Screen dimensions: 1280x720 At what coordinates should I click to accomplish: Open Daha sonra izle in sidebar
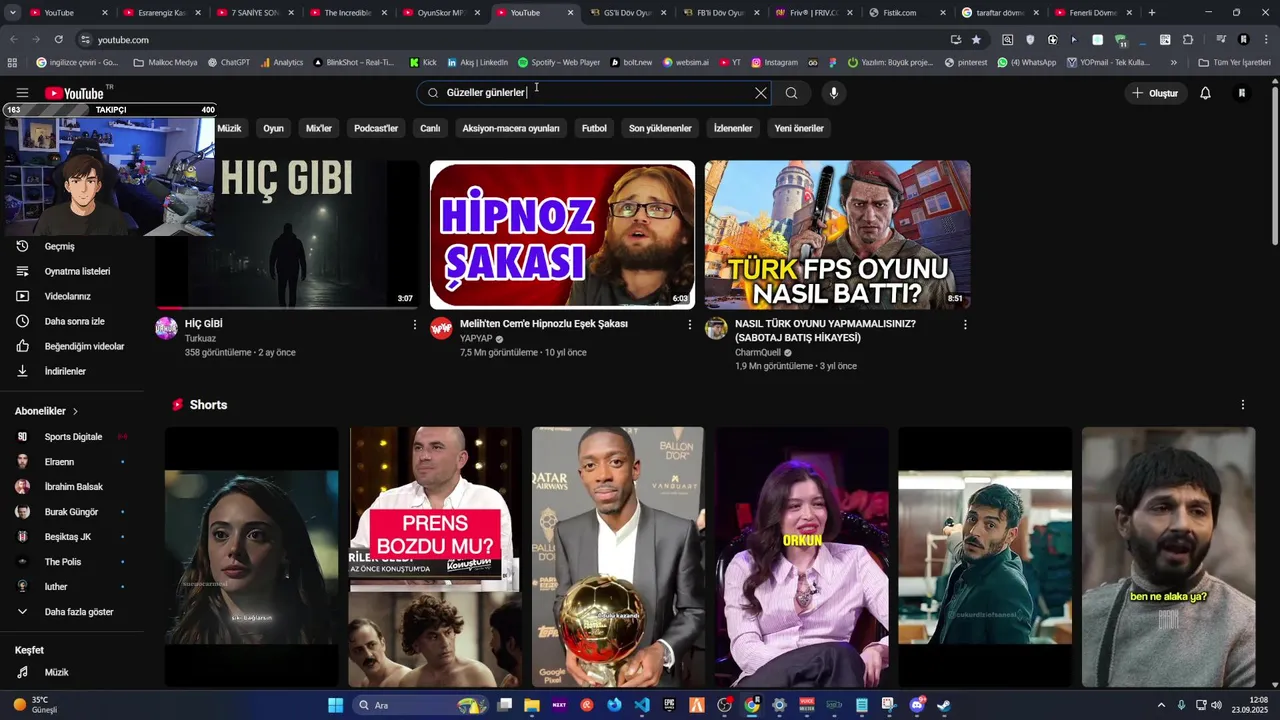(72, 321)
